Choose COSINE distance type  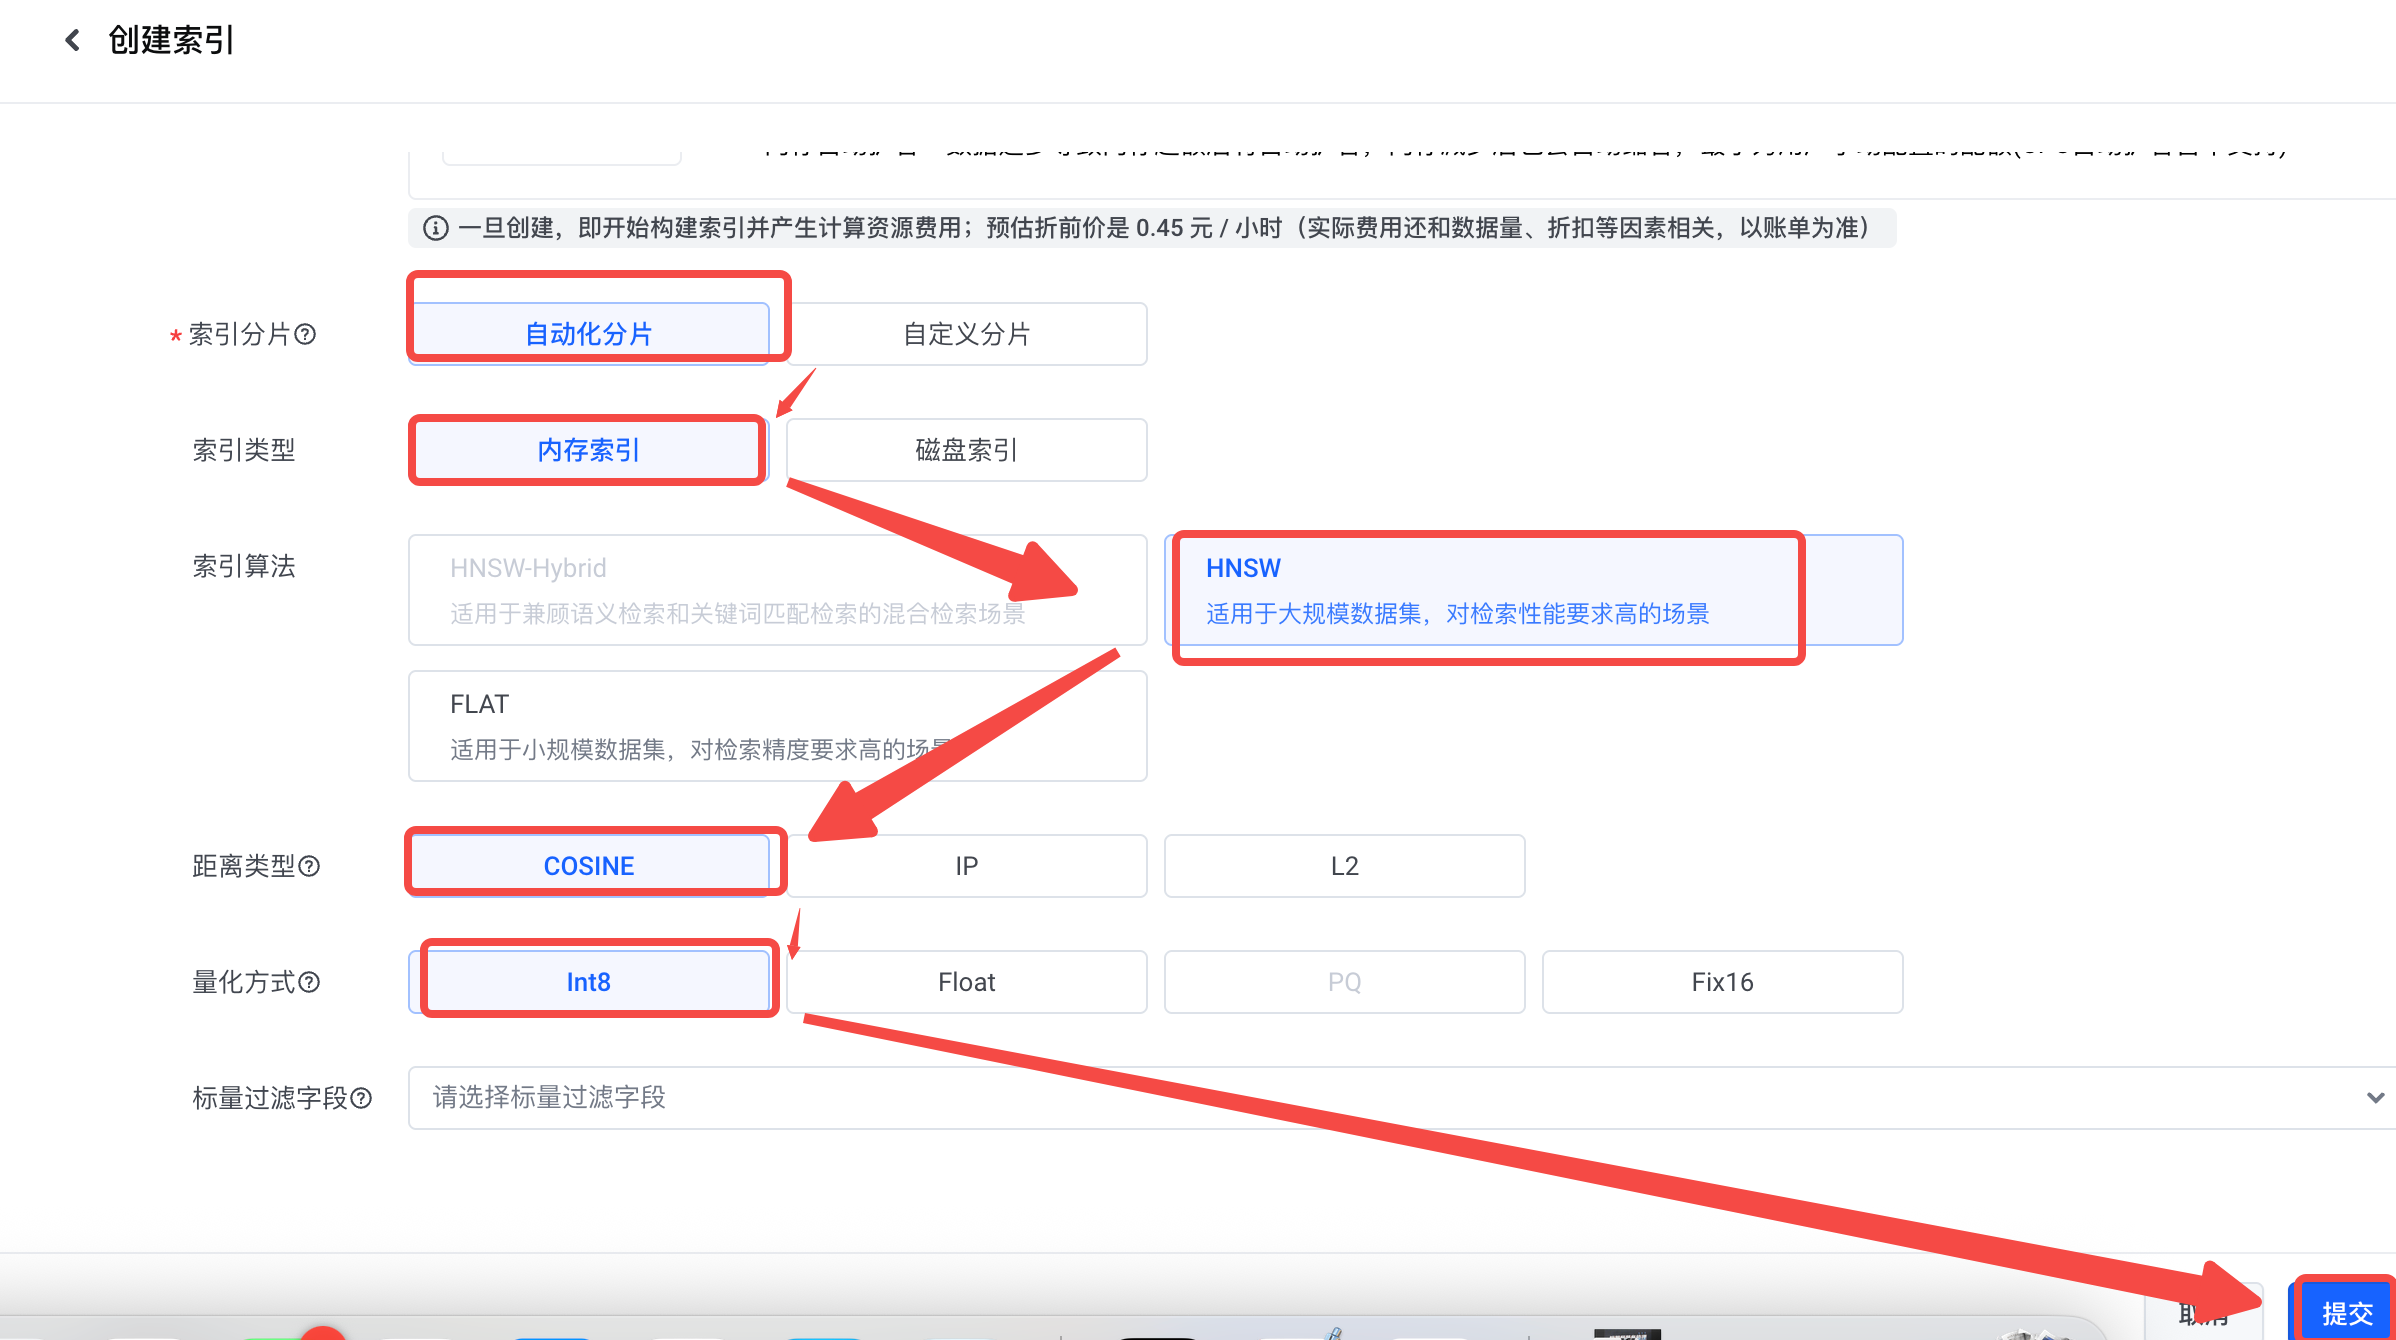[x=589, y=866]
